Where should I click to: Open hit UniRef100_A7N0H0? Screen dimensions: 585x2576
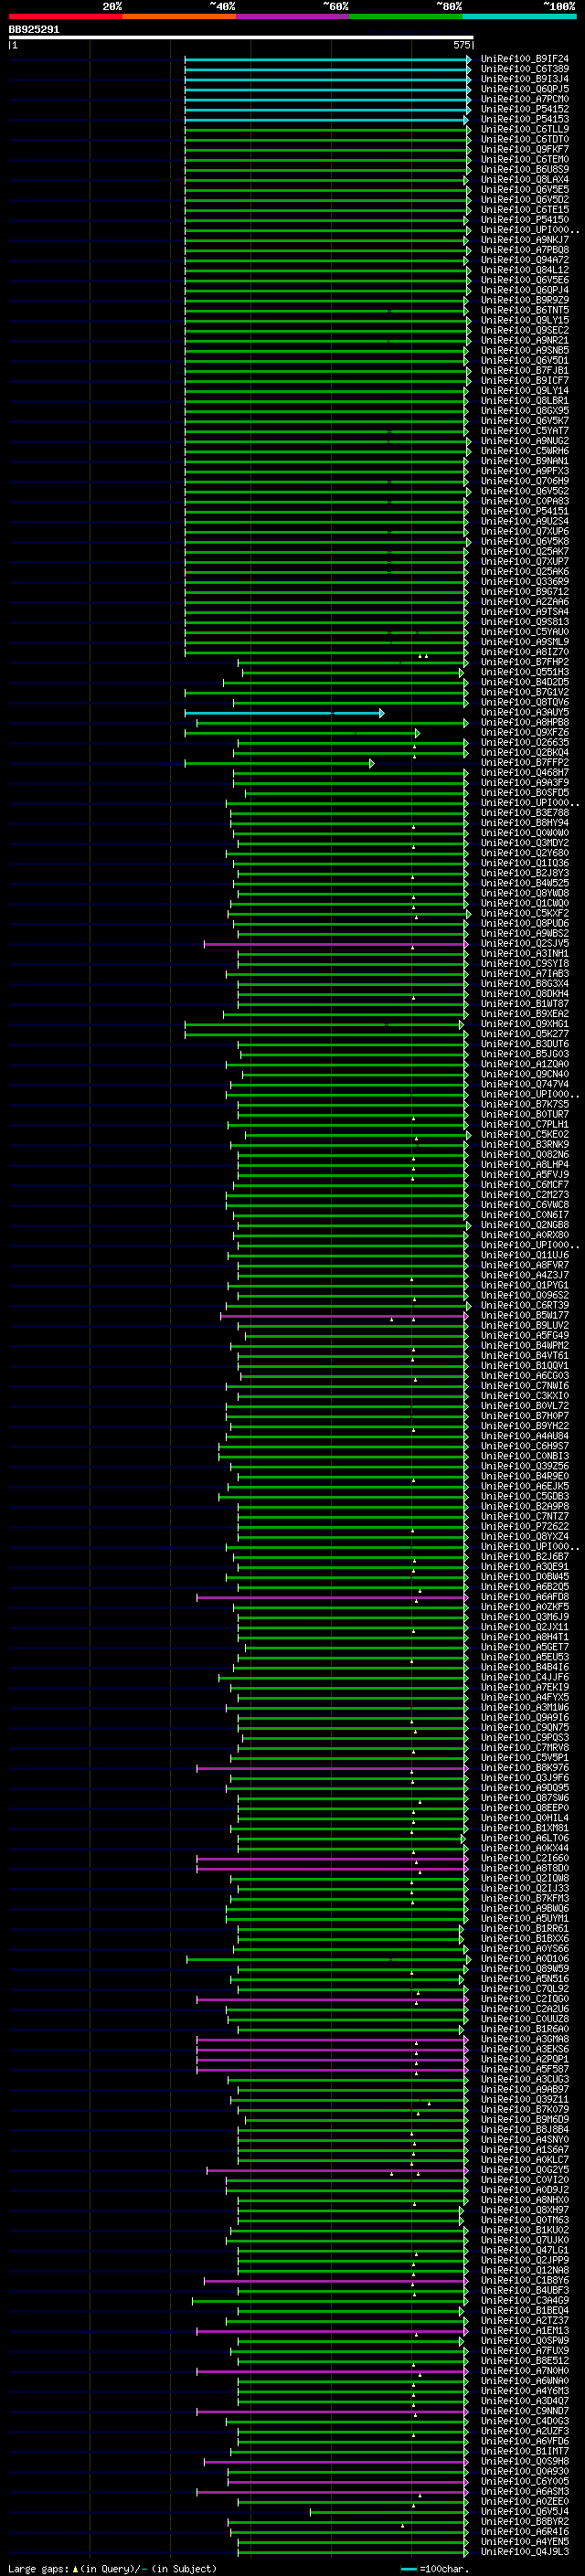(x=525, y=2371)
